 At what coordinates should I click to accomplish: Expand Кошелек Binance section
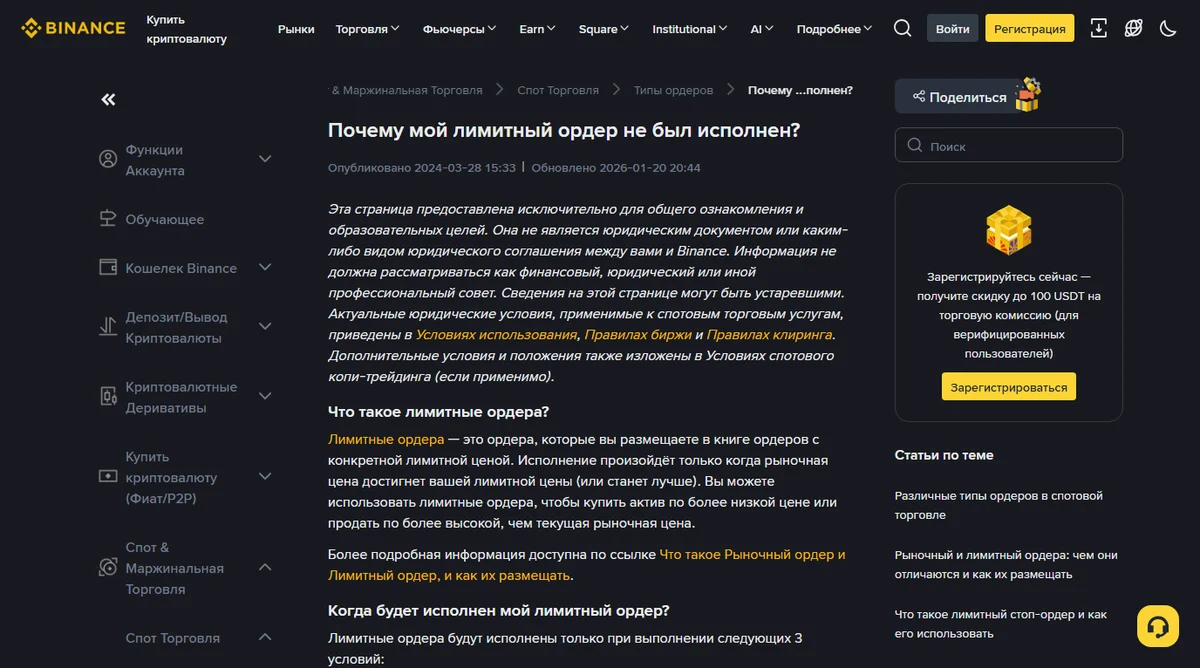click(x=265, y=267)
